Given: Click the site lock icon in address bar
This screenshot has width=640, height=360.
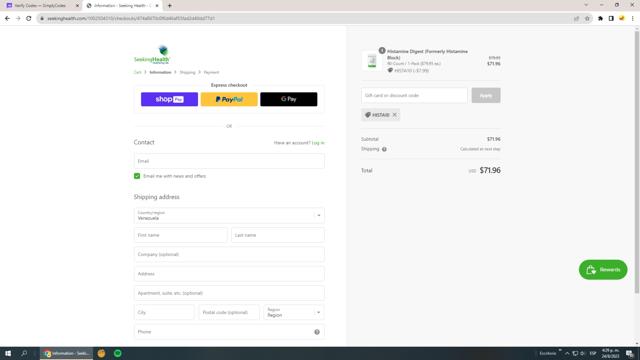Looking at the screenshot, I should pos(42,18).
